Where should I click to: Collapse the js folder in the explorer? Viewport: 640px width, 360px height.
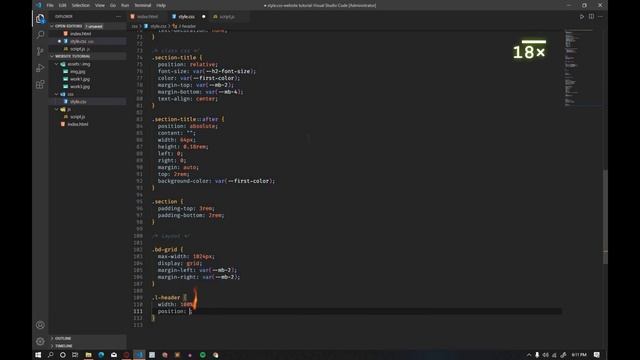(57, 109)
